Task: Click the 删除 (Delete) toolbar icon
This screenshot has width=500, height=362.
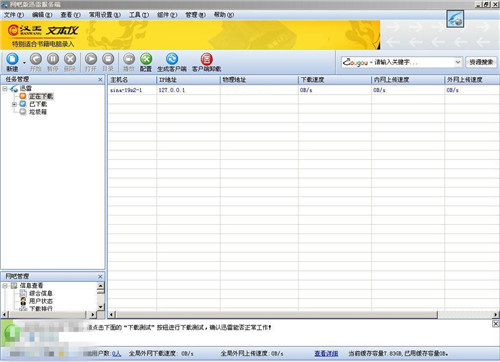Action: (70, 59)
